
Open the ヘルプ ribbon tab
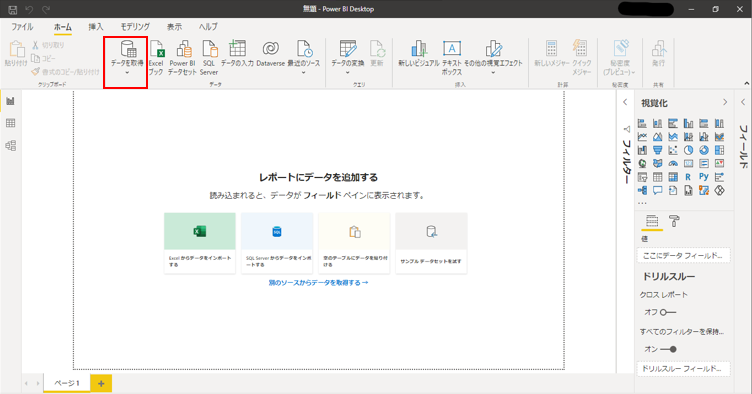(208, 27)
